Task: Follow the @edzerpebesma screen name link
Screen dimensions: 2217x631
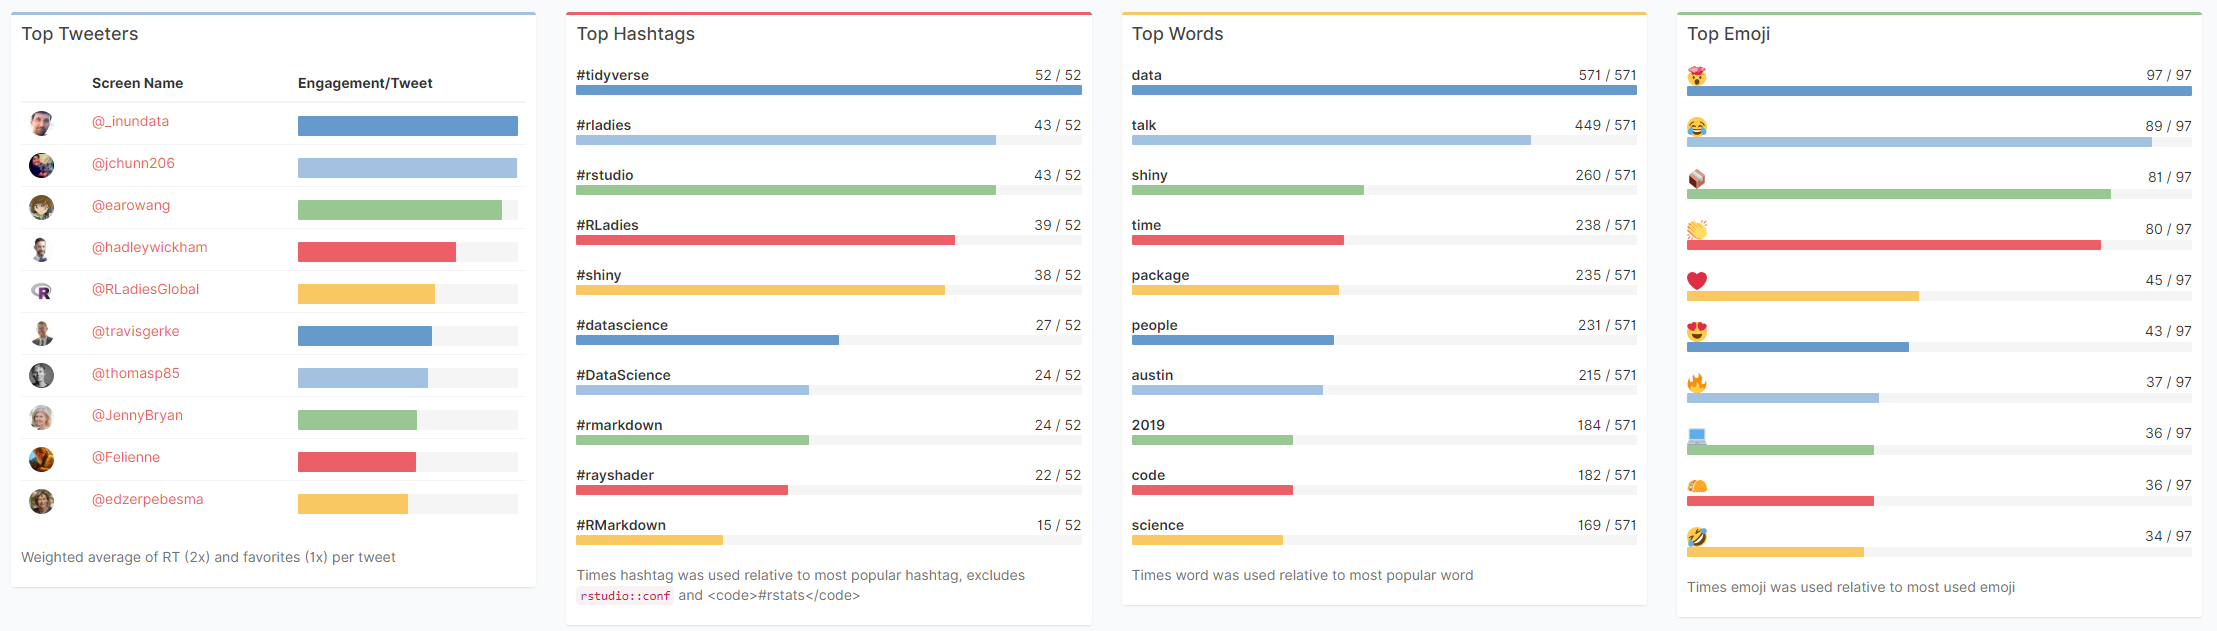Action: coord(147,499)
